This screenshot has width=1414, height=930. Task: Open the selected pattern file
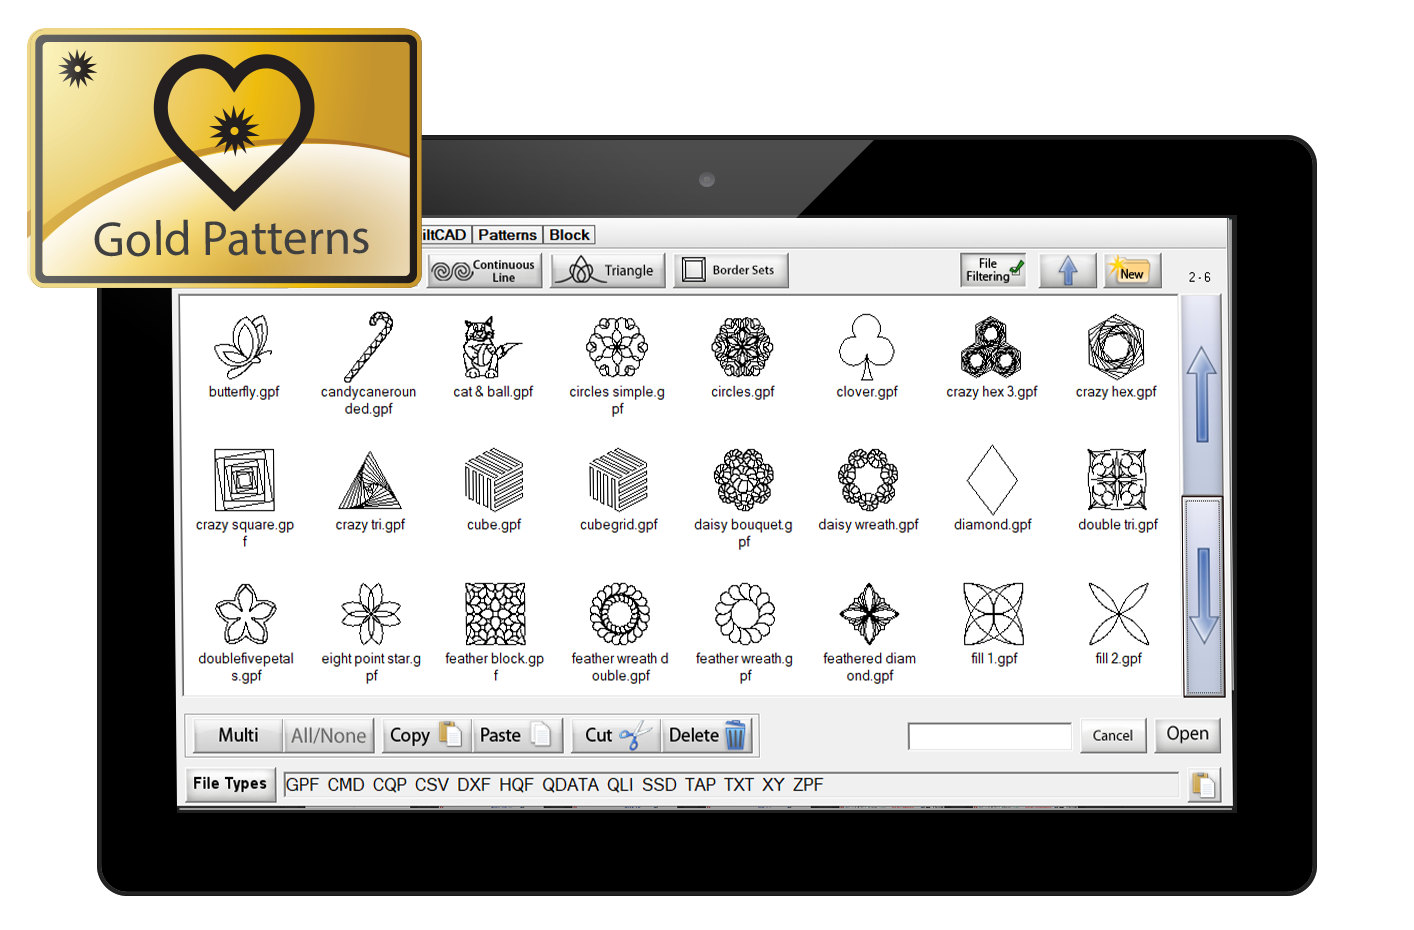[1187, 734]
